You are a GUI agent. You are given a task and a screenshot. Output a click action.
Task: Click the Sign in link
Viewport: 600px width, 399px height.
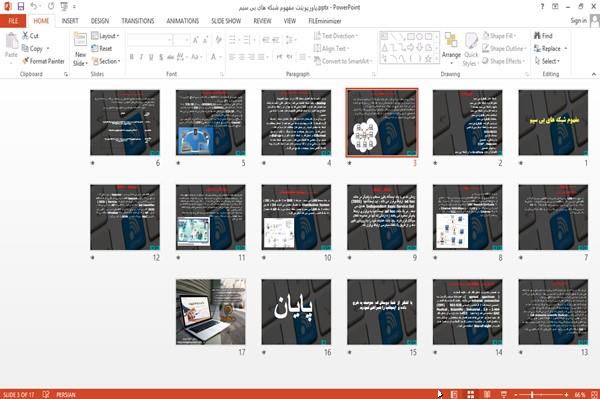point(578,21)
